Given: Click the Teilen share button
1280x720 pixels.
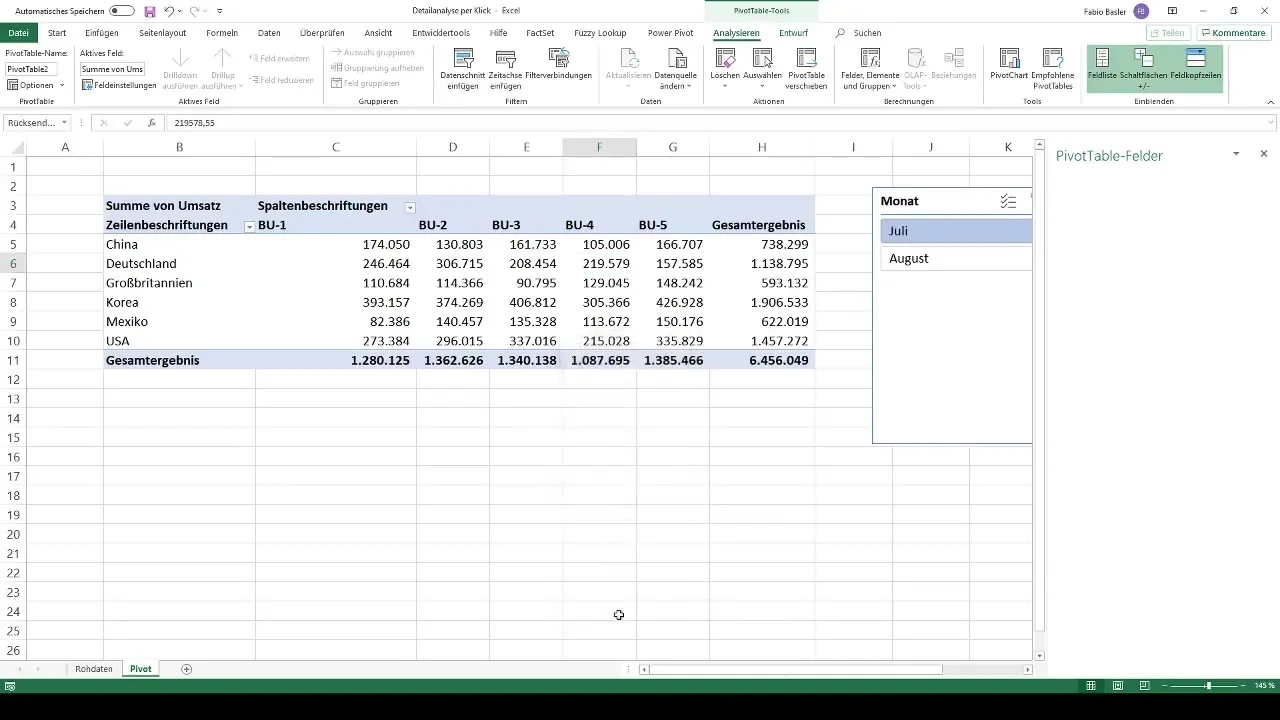Looking at the screenshot, I should (x=1167, y=33).
